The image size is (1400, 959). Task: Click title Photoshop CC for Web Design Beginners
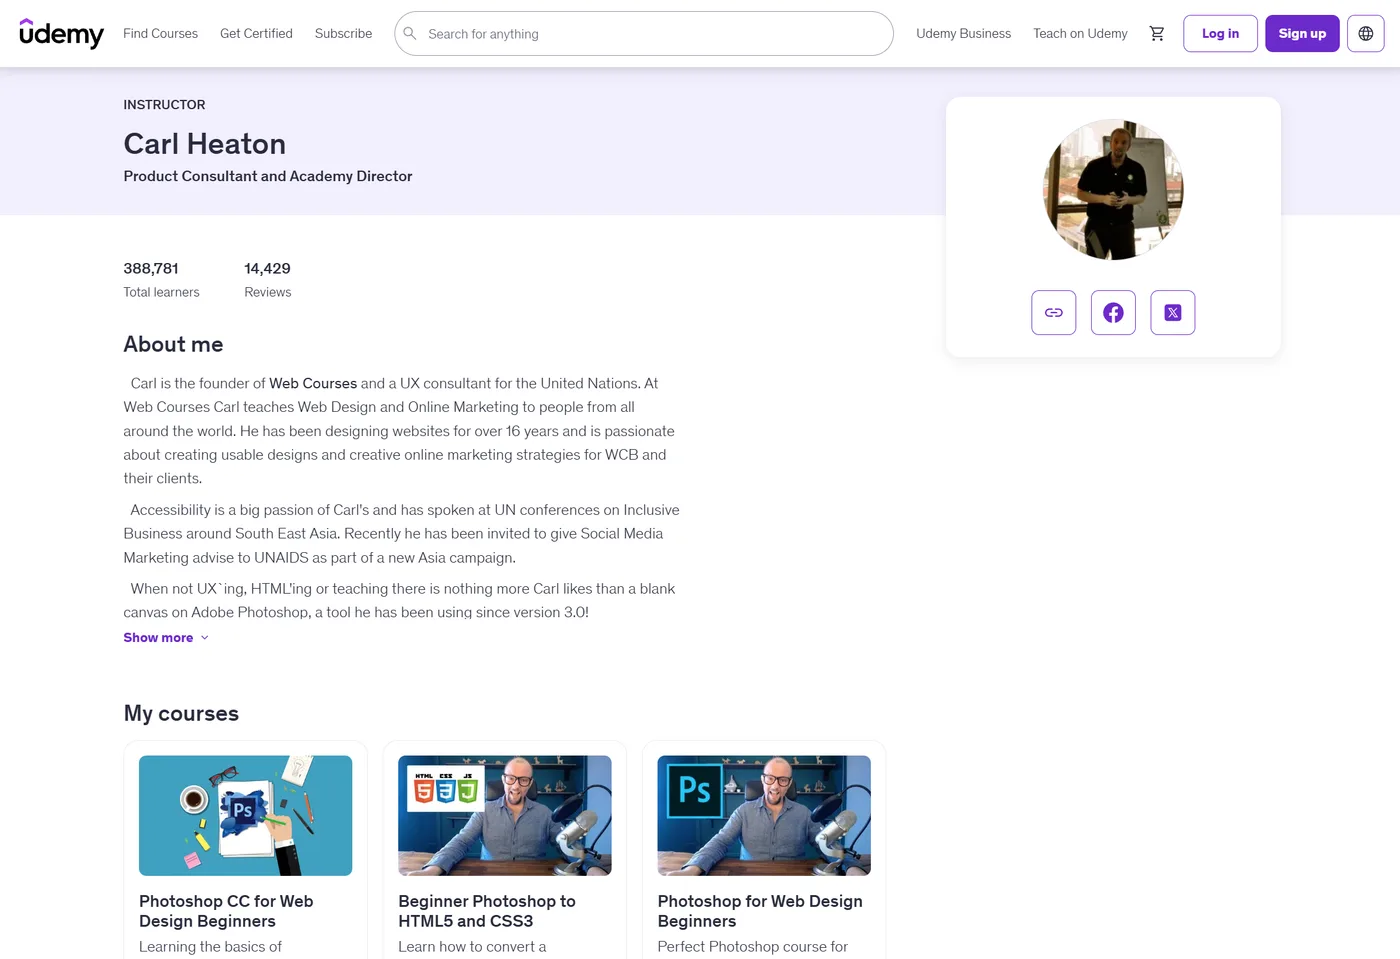(226, 911)
